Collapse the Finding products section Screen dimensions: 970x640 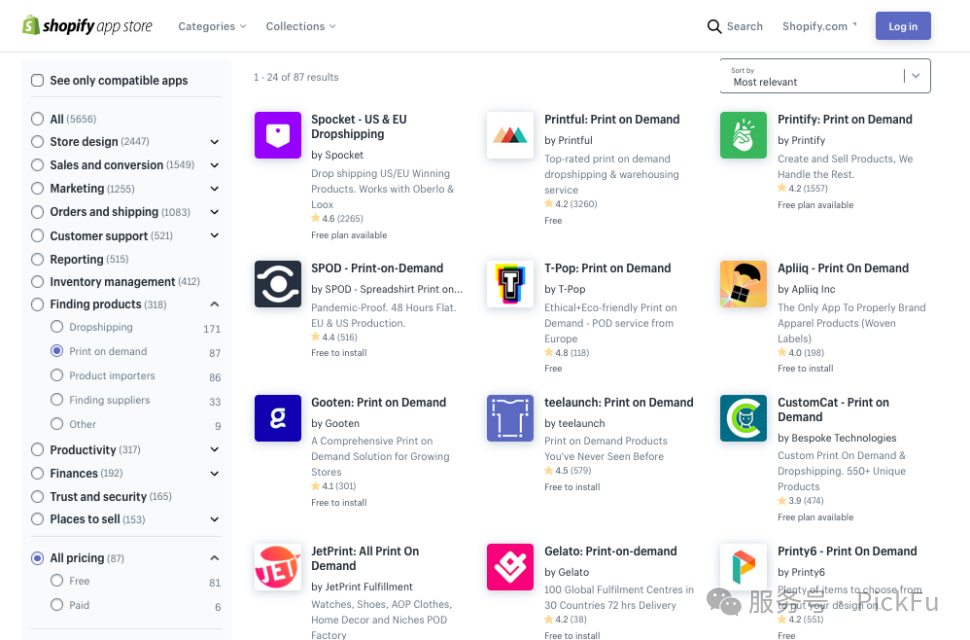click(x=215, y=304)
